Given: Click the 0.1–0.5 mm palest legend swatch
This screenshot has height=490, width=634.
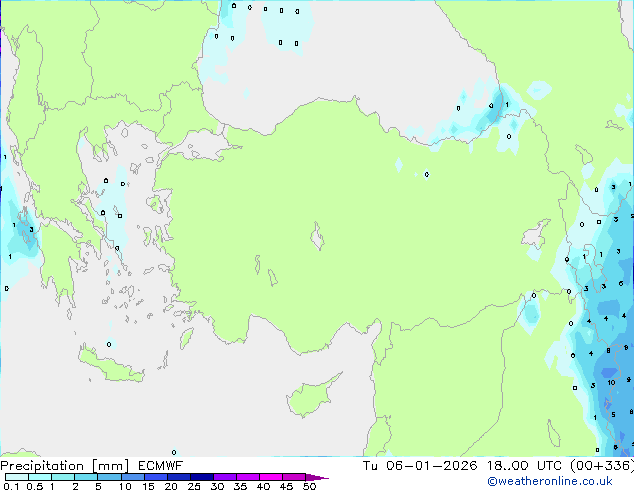Looking at the screenshot, I should pos(17,477).
